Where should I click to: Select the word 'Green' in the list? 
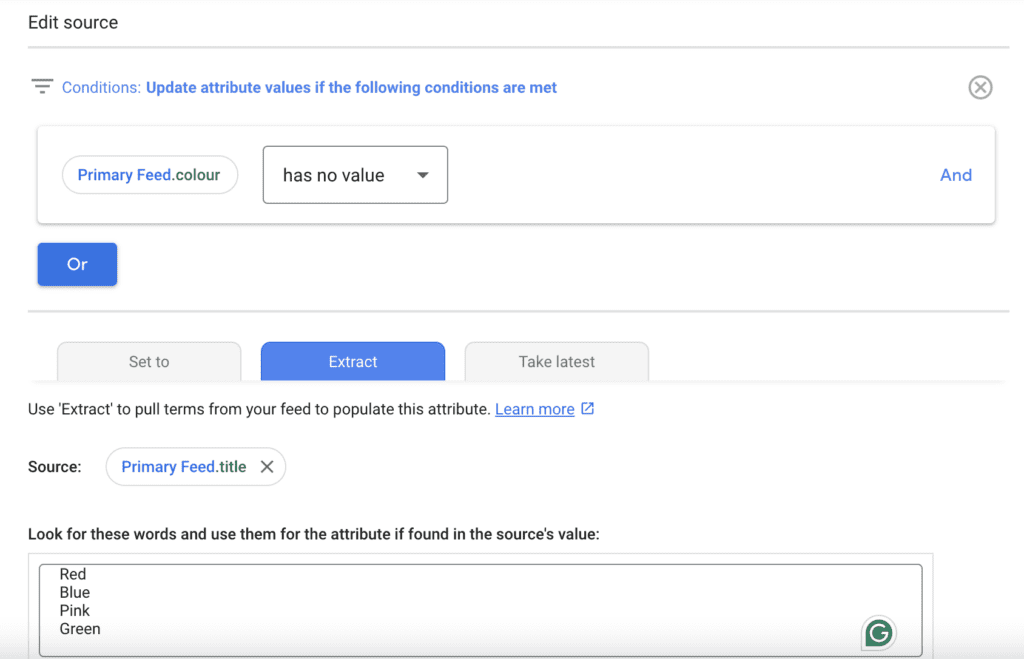point(80,629)
